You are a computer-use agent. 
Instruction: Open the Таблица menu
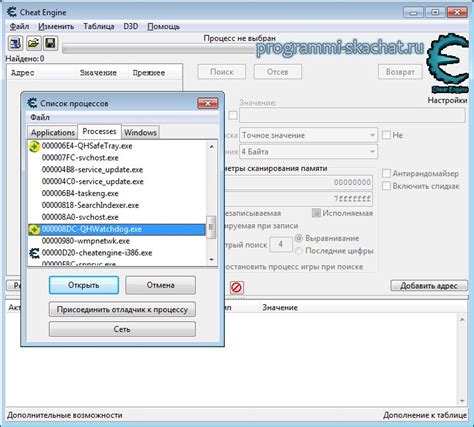click(99, 26)
